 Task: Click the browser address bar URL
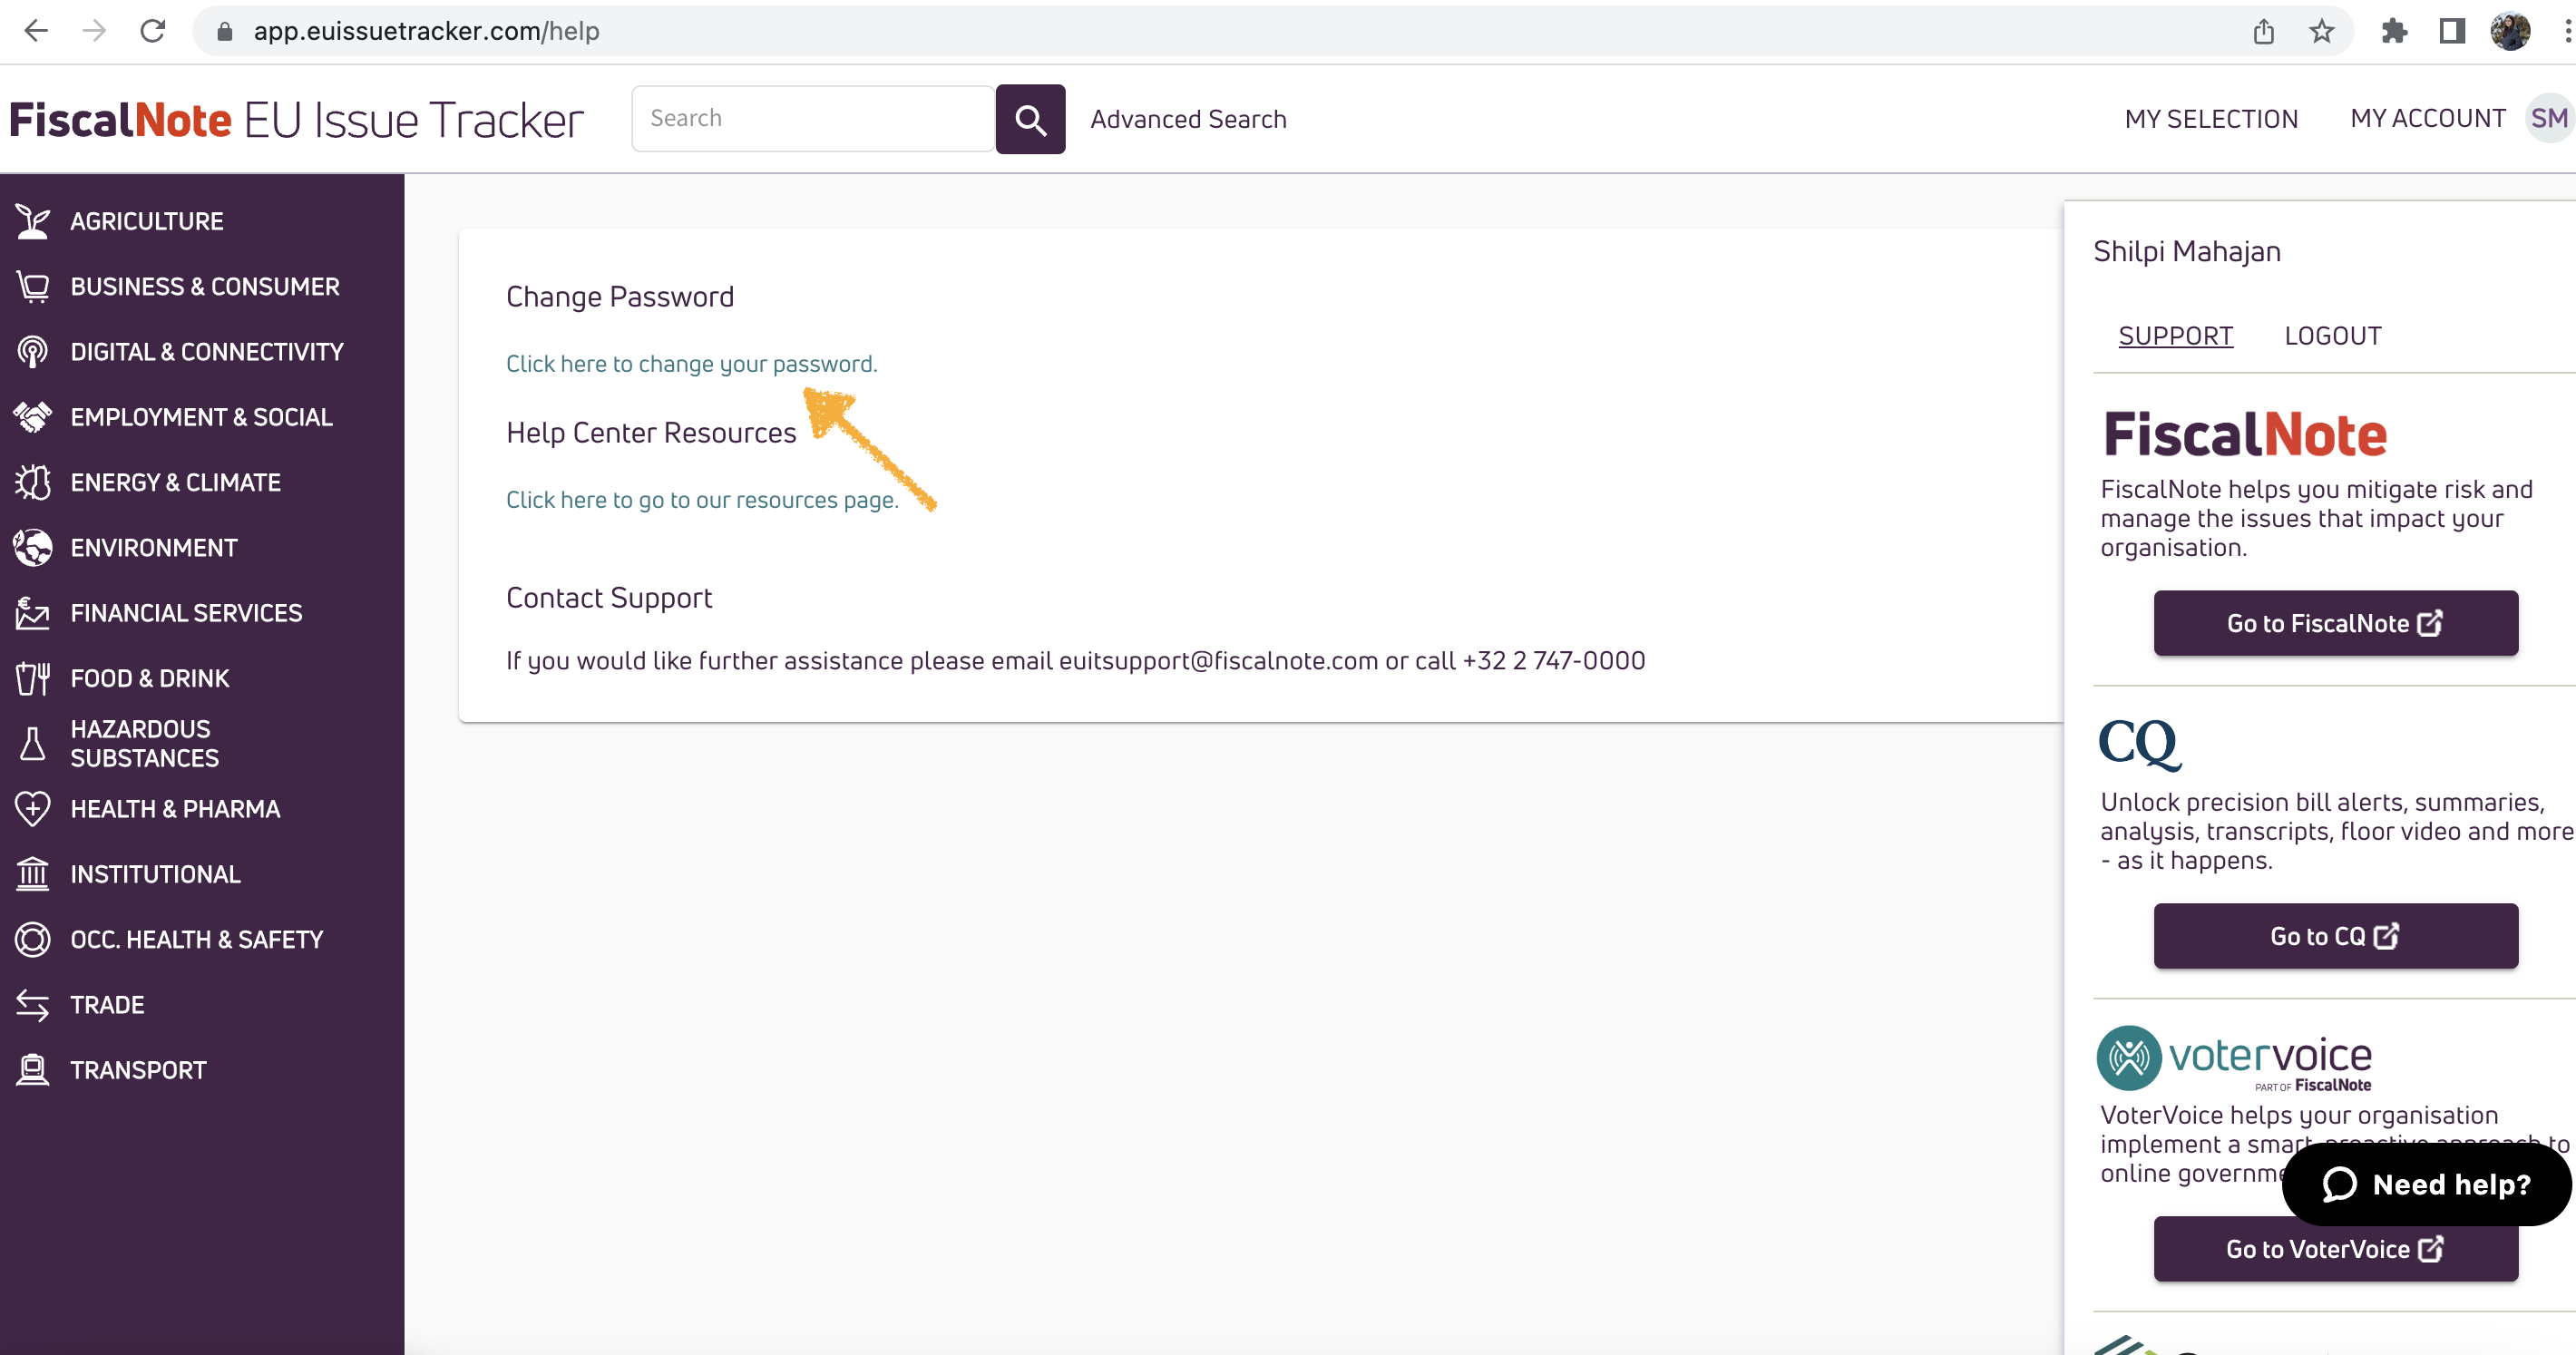(x=426, y=31)
